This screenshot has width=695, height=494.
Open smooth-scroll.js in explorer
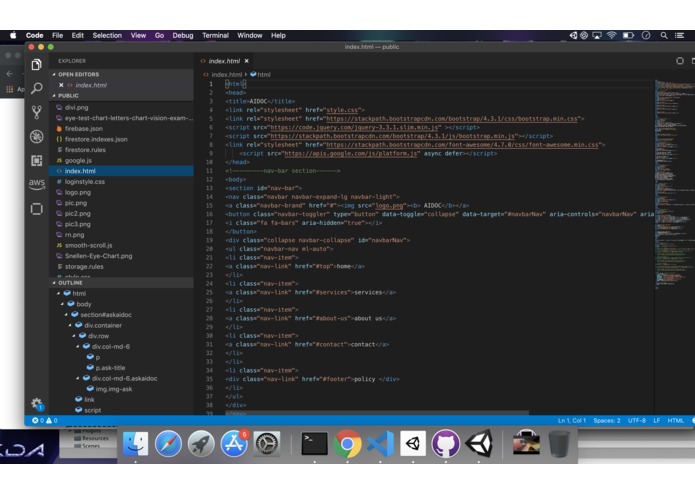point(88,245)
